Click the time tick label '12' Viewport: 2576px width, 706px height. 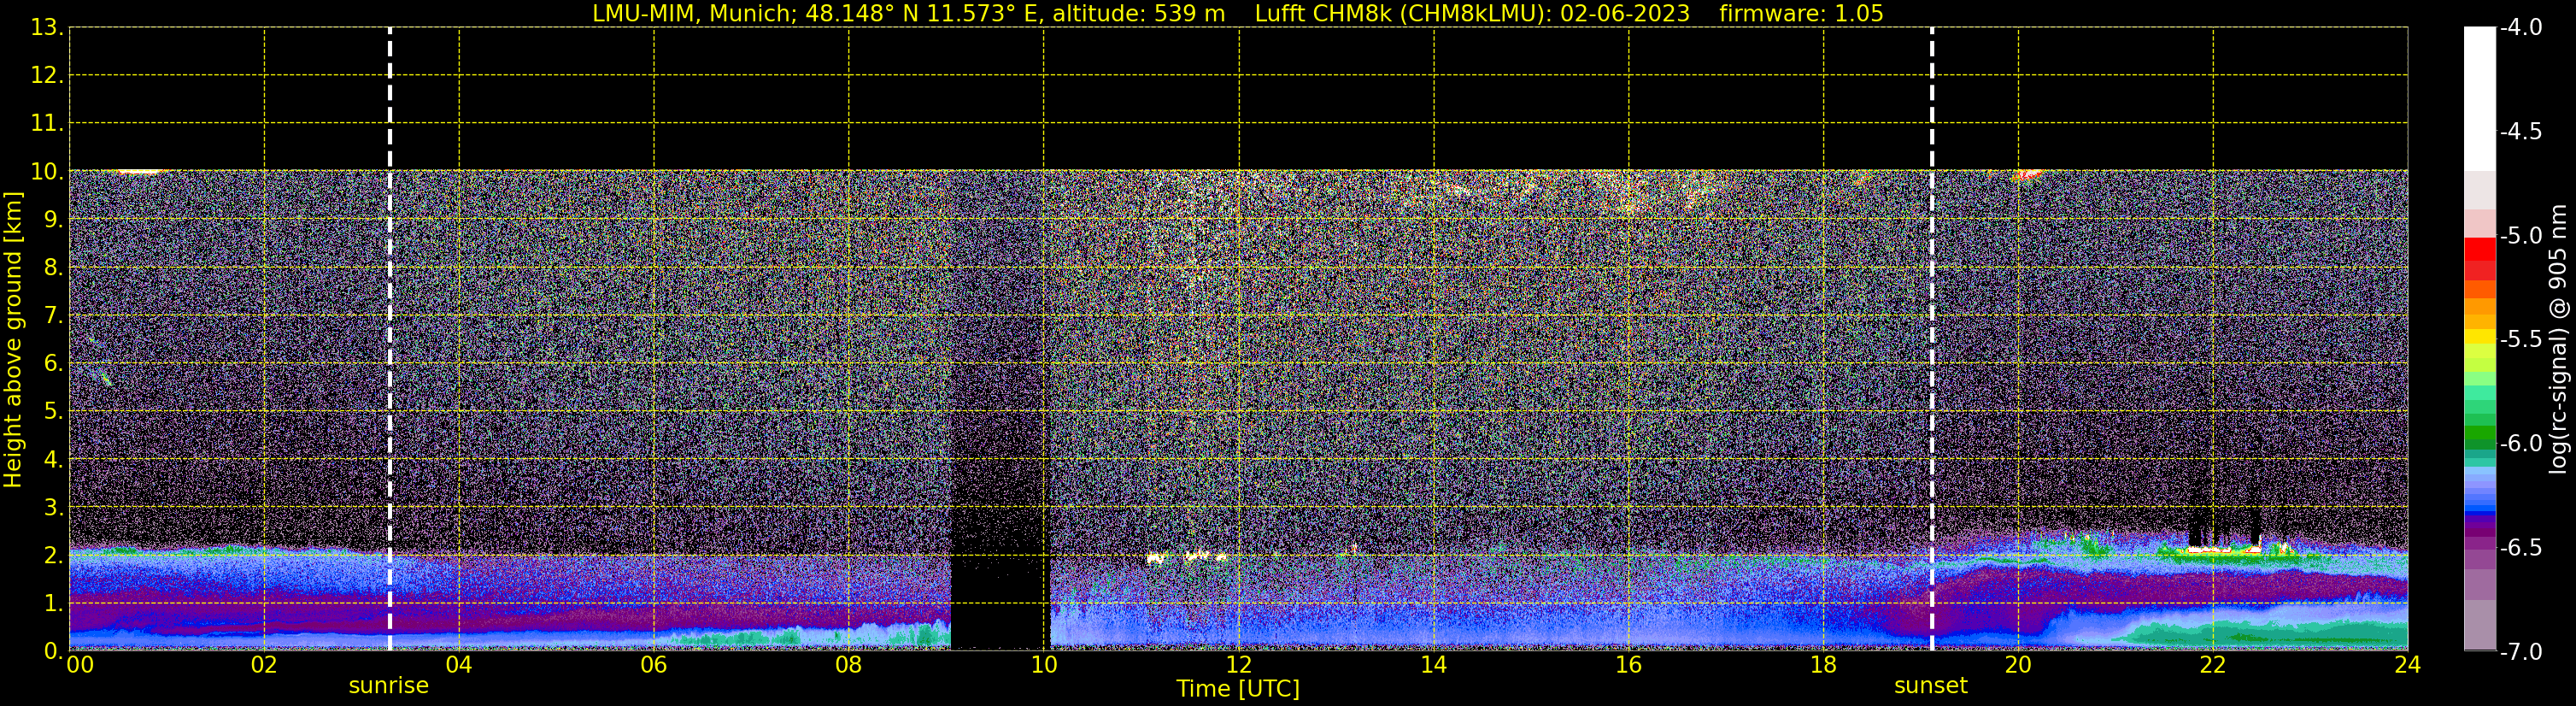1239,665
